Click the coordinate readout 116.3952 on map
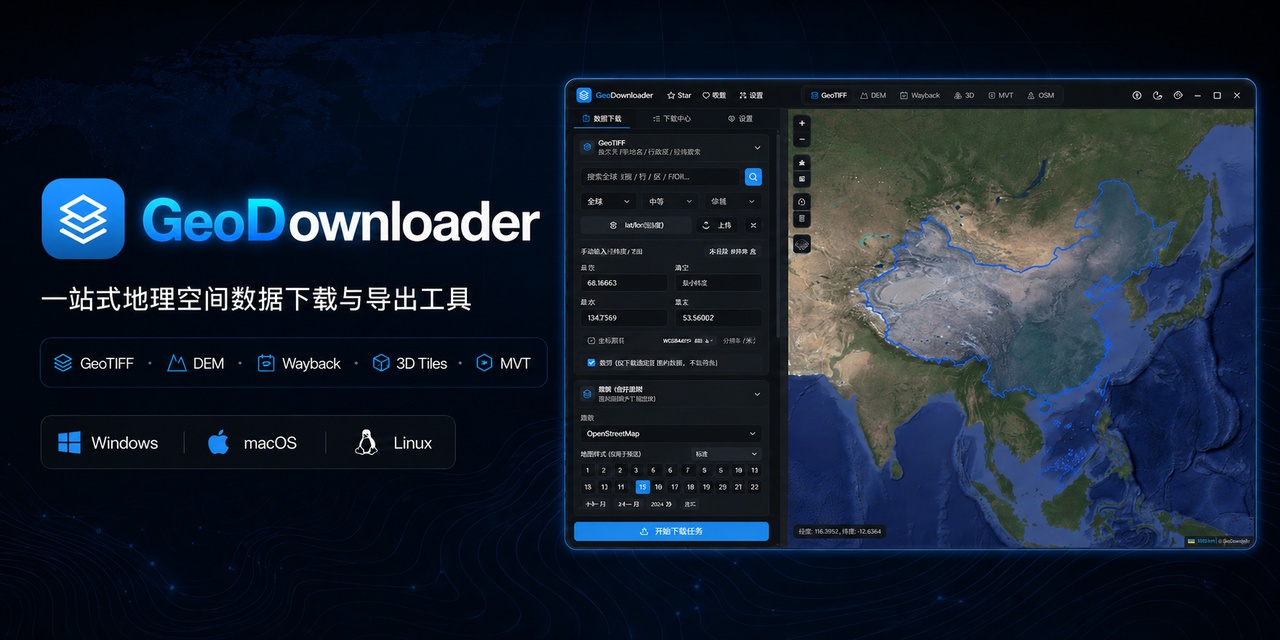This screenshot has width=1280, height=640. point(839,531)
